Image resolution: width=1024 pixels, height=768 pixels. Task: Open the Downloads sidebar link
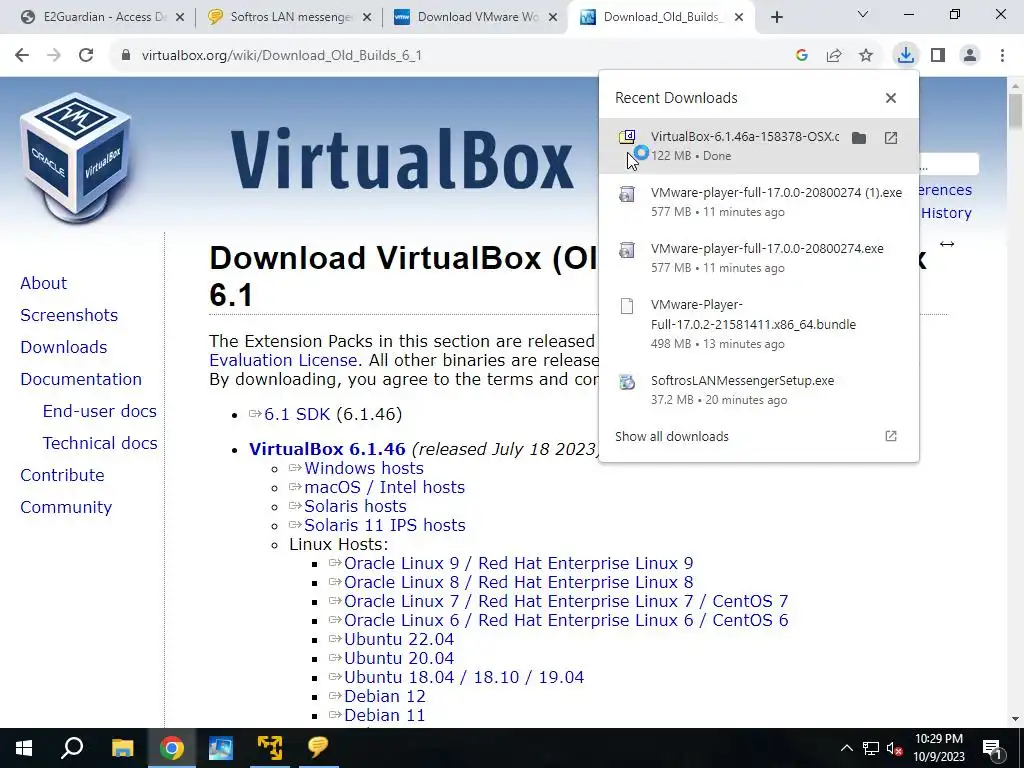click(63, 347)
